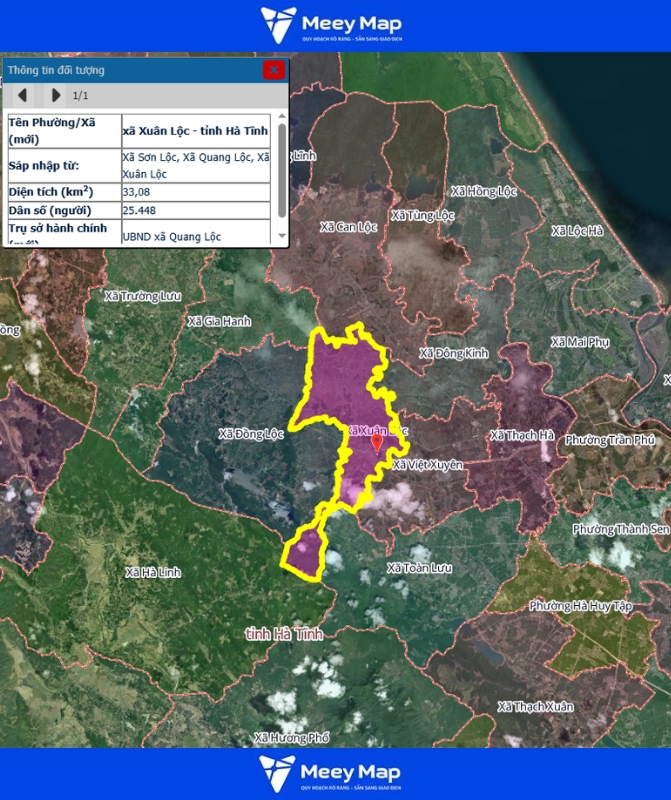Click the next result arrow in info panel
Screen dimensions: 671x800
[x=56, y=96]
